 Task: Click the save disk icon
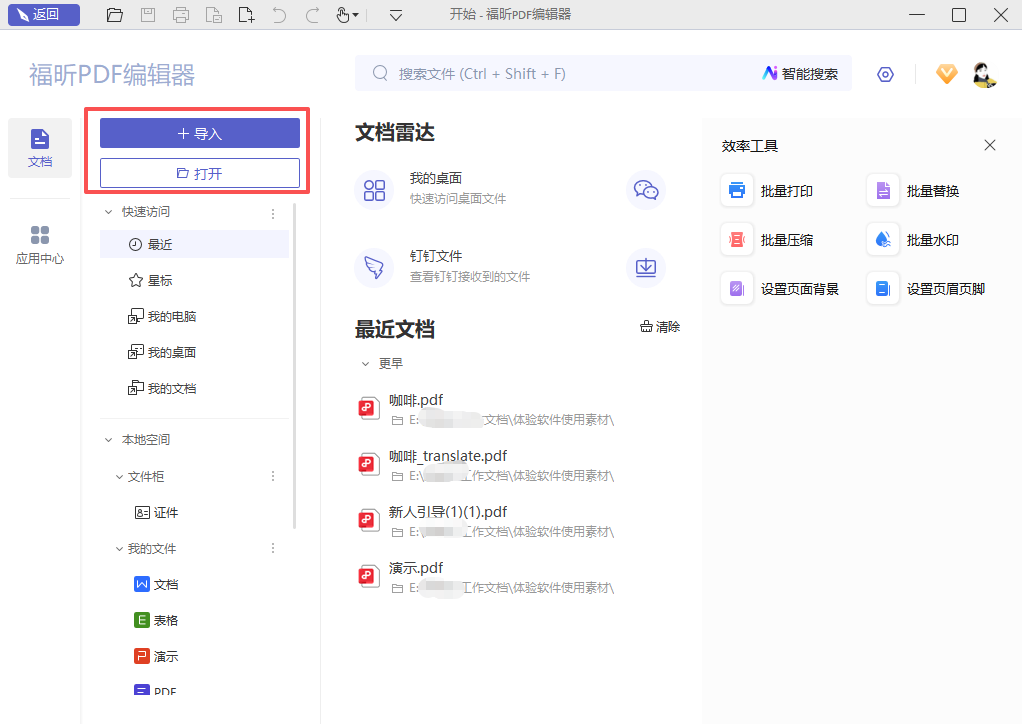coord(148,14)
